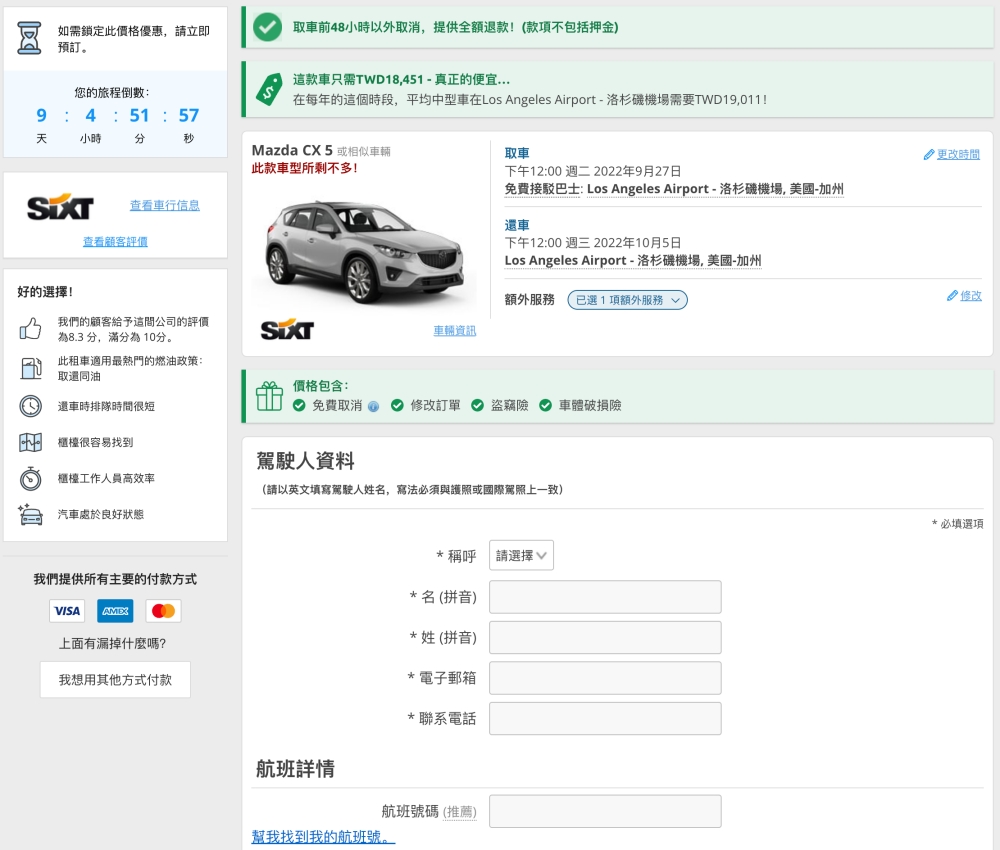The height and width of the screenshot is (850, 1000).
Task: Click the Mastercard icon
Action: pos(163,611)
